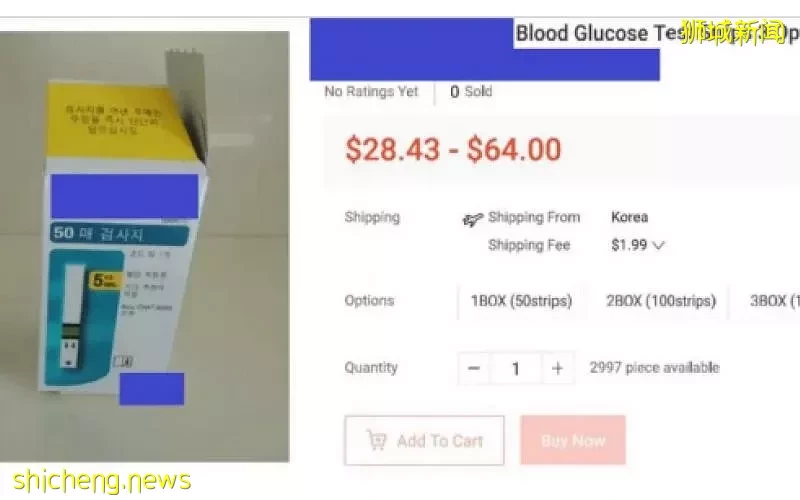Decrease quantity with the minus button
The height and width of the screenshot is (500, 800).
pos(474,368)
